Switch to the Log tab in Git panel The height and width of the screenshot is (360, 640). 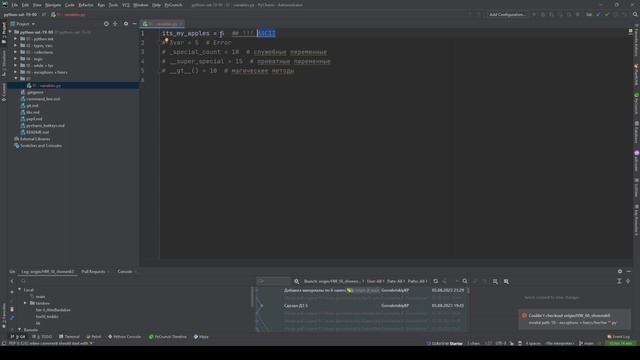click(48, 271)
